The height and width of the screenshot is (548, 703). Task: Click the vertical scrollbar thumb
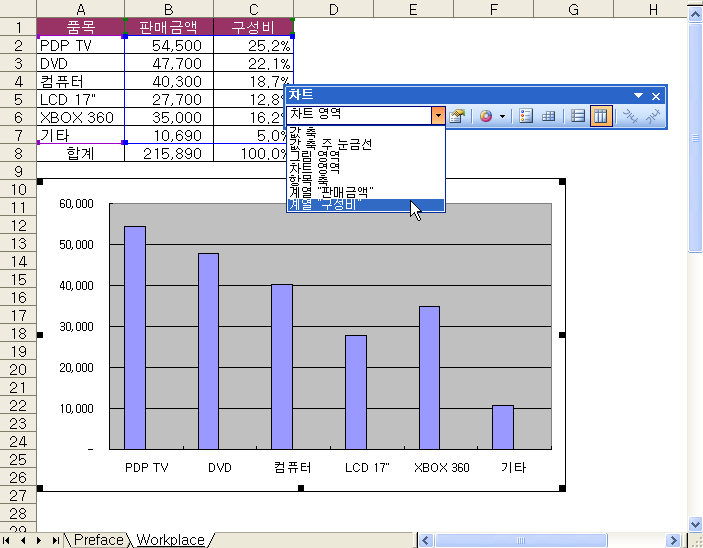pyautogui.click(x=695, y=138)
